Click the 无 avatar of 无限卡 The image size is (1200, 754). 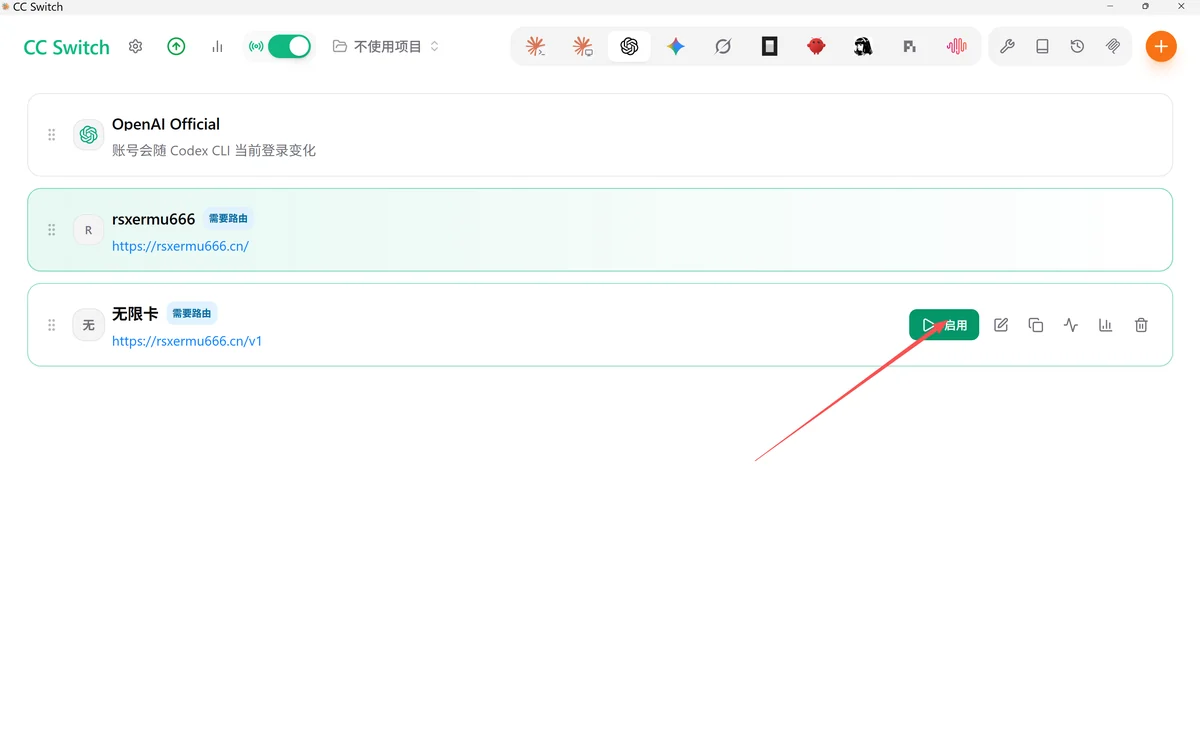click(x=88, y=325)
